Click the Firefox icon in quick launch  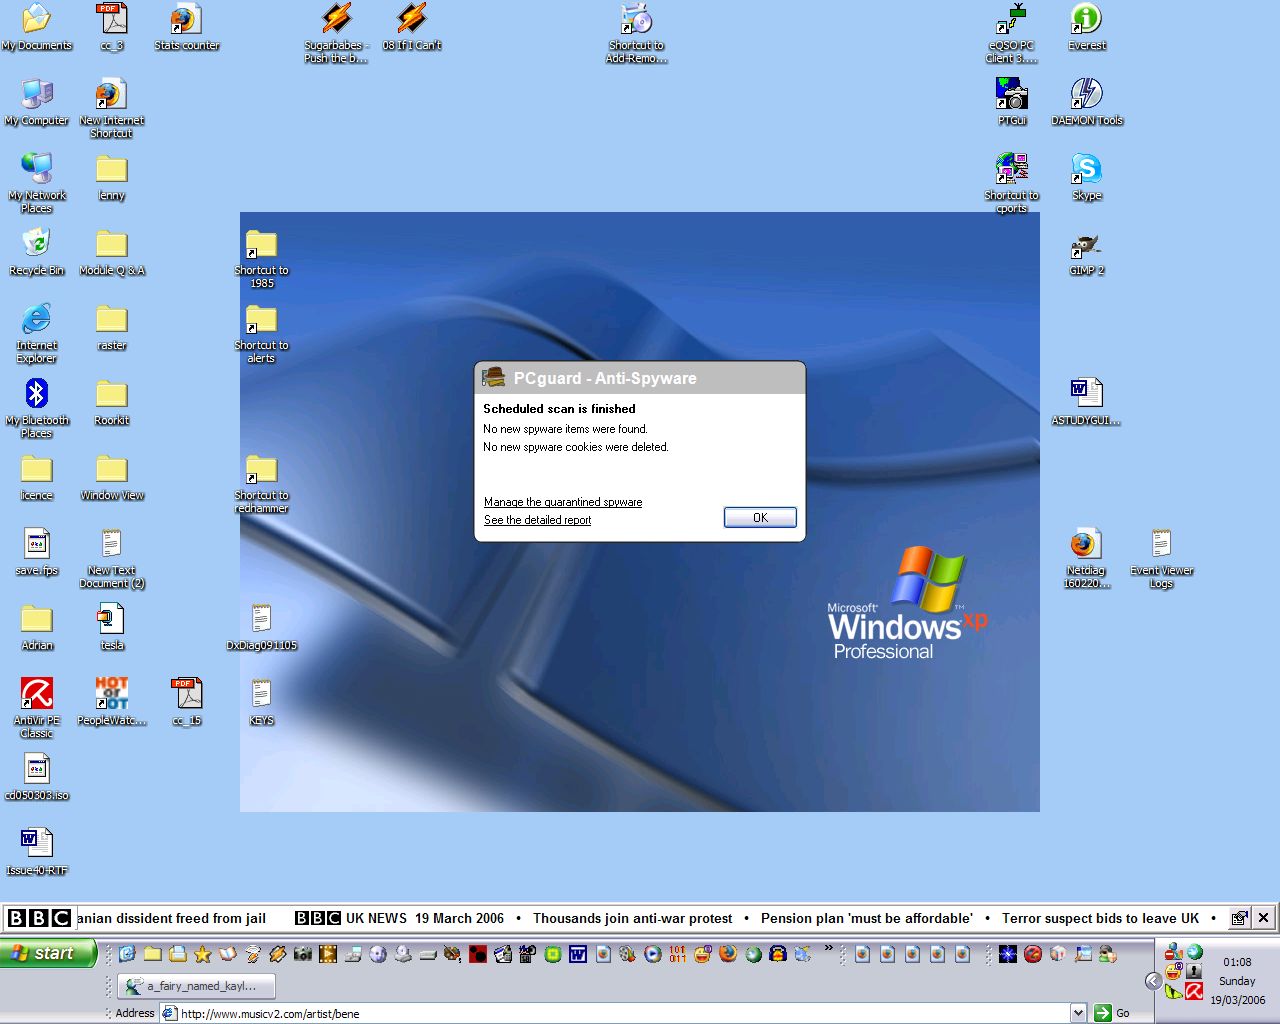point(727,954)
